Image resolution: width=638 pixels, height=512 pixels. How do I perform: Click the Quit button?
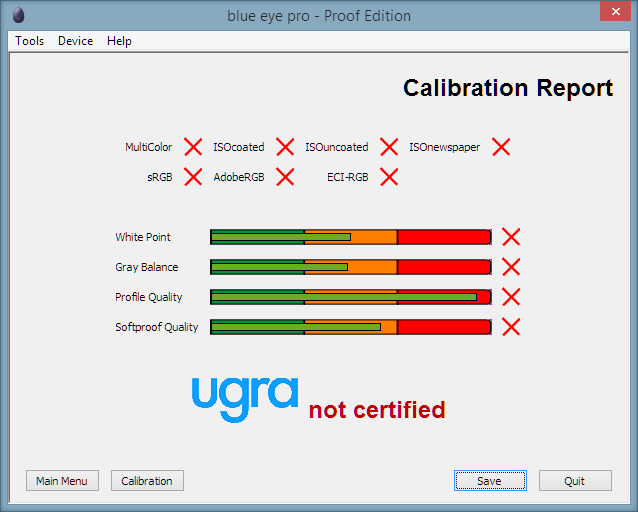tap(575, 481)
